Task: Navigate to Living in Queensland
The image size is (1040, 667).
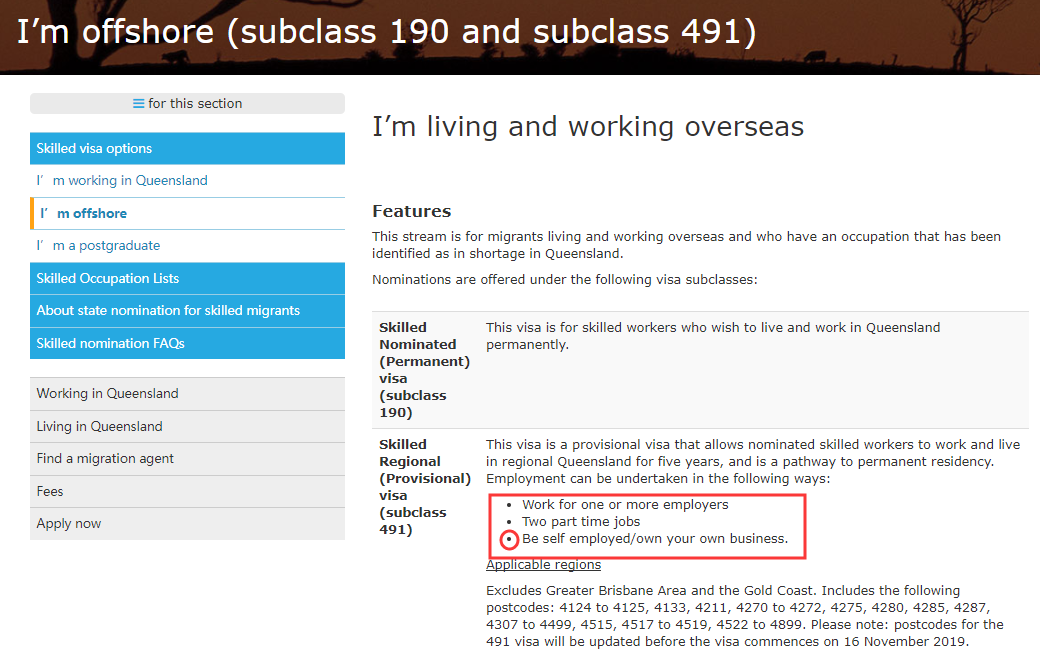Action: (x=99, y=426)
